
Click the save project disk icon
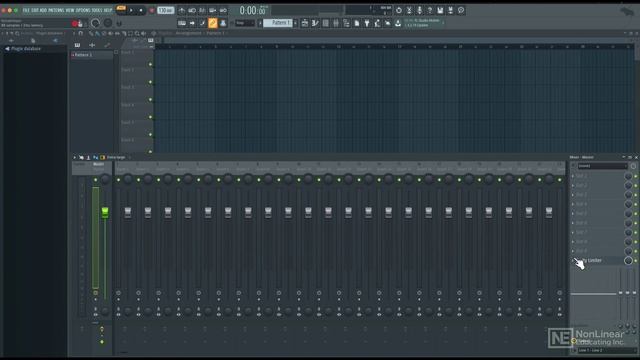tap(440, 10)
